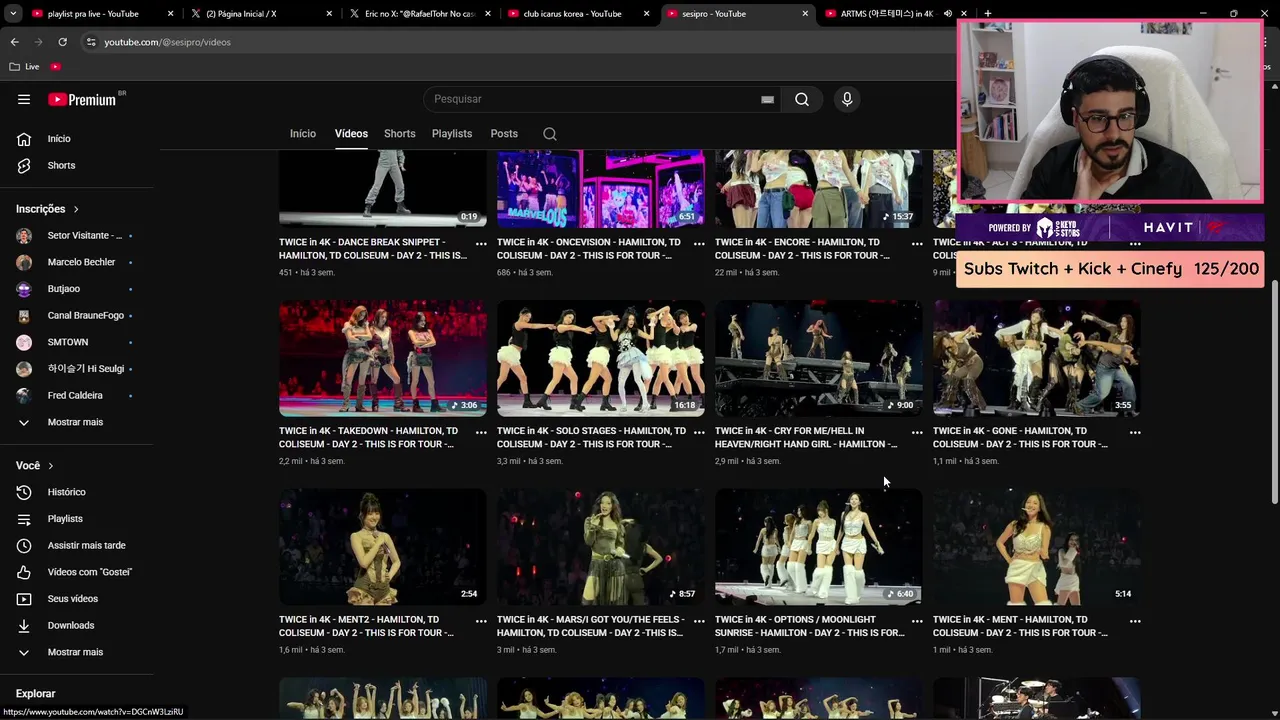Expand Inscrições section chevron
This screenshot has width=1280, height=720.
(x=76, y=209)
